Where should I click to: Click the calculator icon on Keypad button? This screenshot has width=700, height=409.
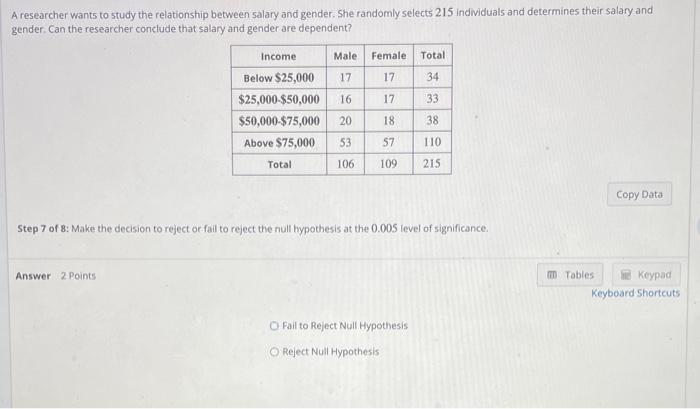(626, 275)
